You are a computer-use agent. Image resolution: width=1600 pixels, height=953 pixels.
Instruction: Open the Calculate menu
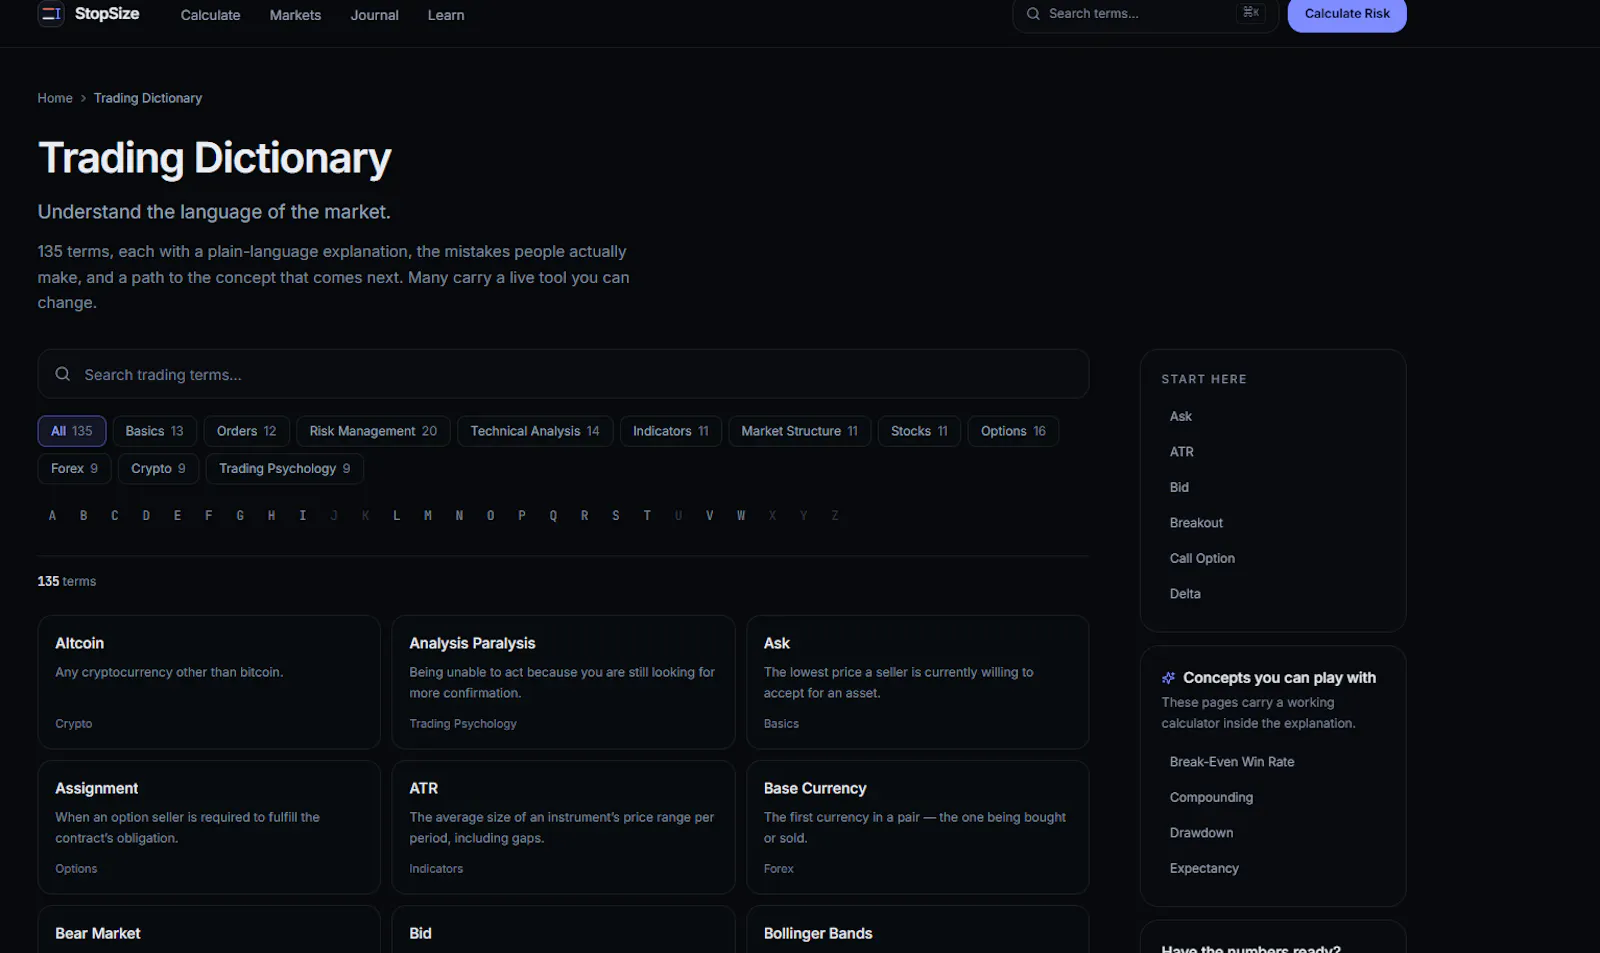[210, 15]
